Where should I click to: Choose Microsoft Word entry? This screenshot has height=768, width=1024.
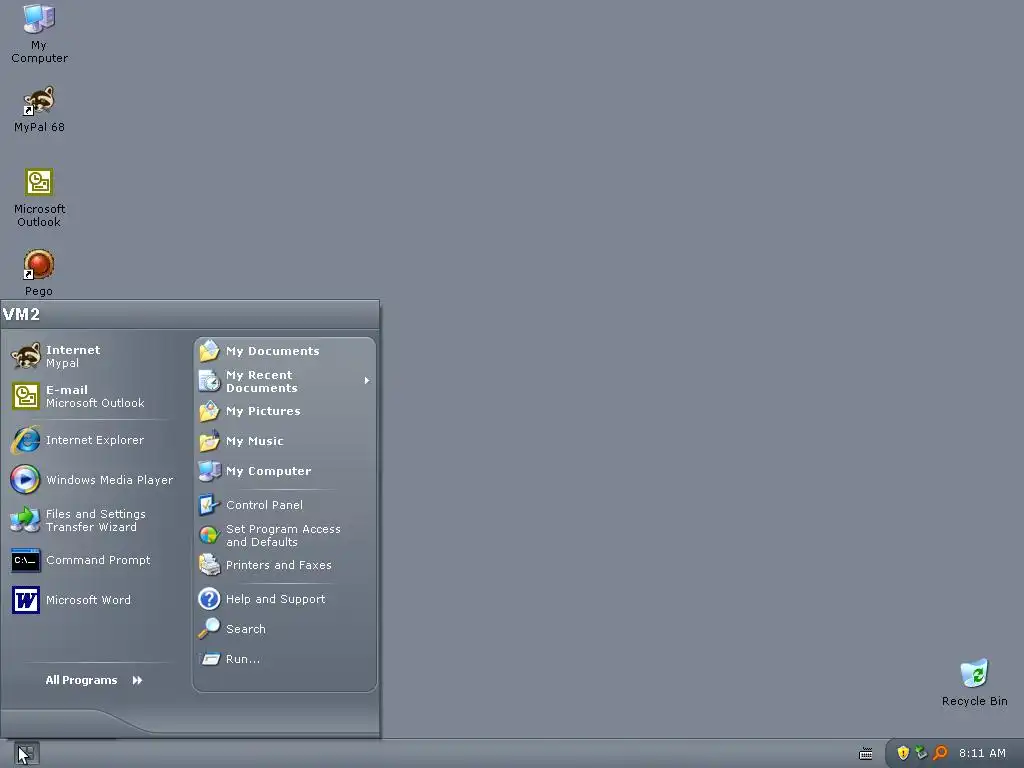[x=92, y=600]
